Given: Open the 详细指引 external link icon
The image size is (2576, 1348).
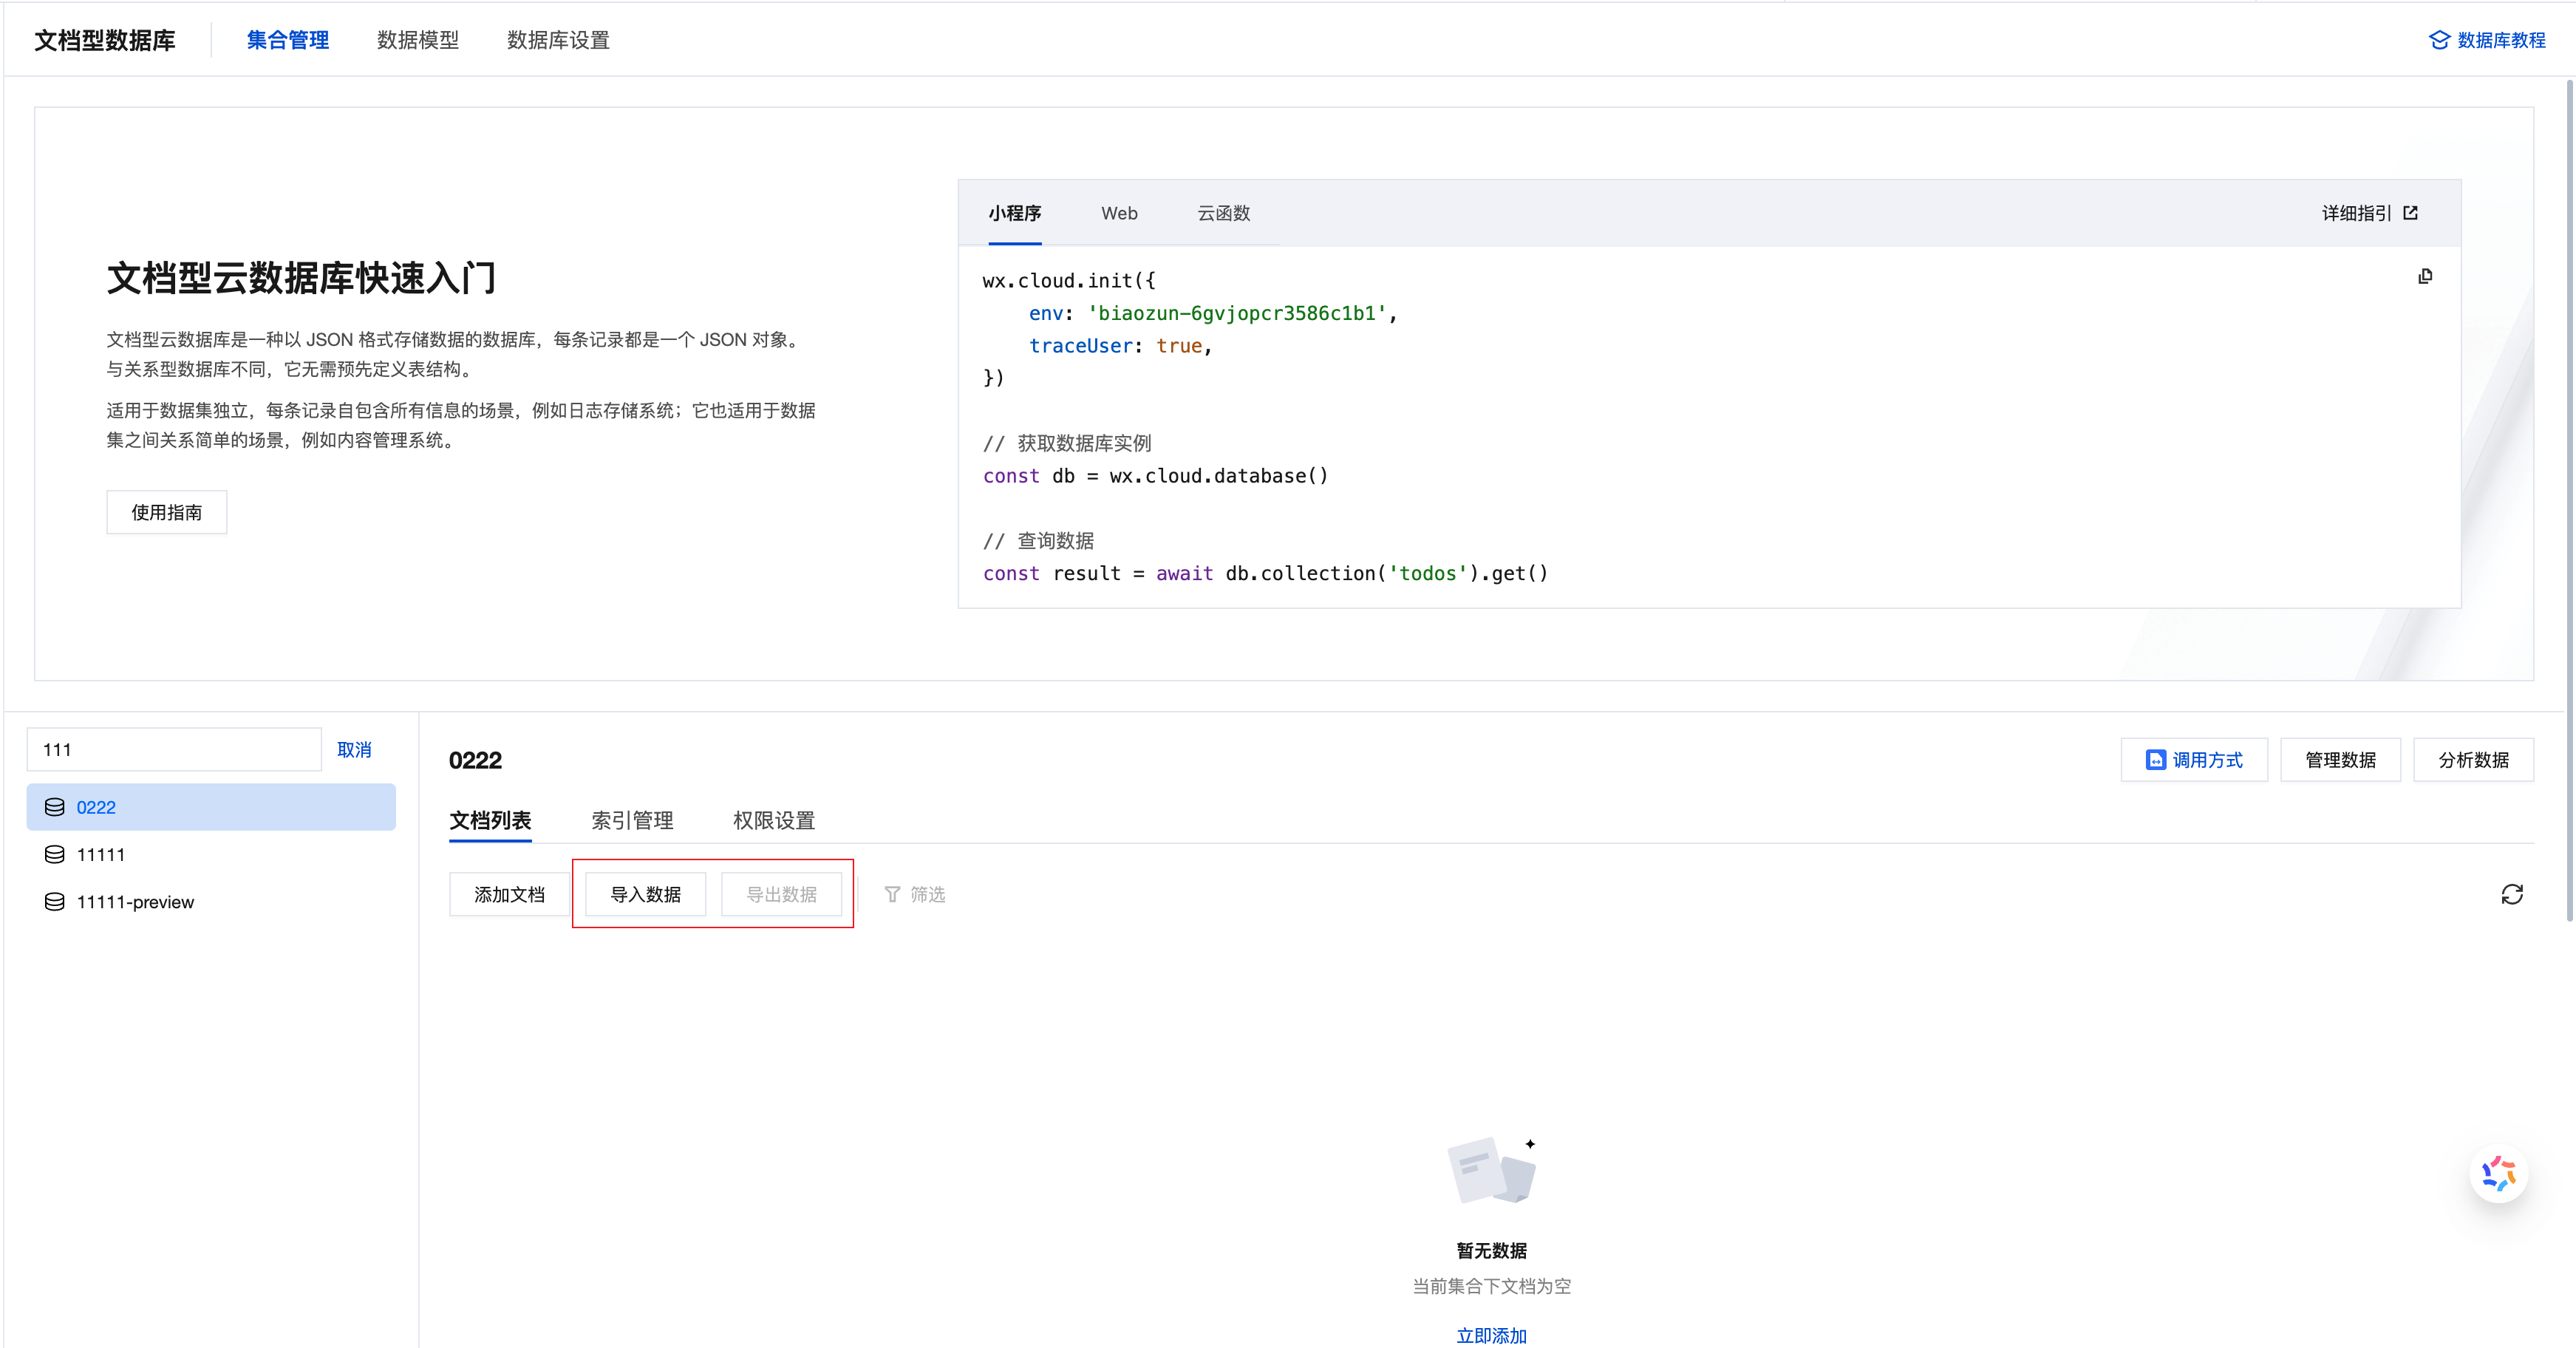Looking at the screenshot, I should pos(2411,213).
